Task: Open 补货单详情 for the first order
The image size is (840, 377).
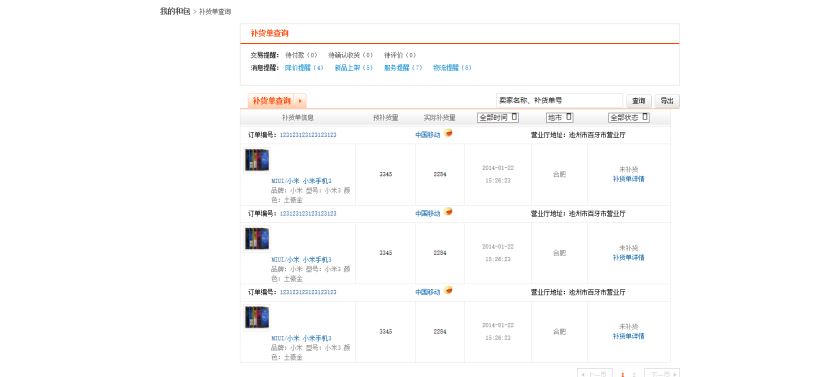Action: (x=628, y=179)
